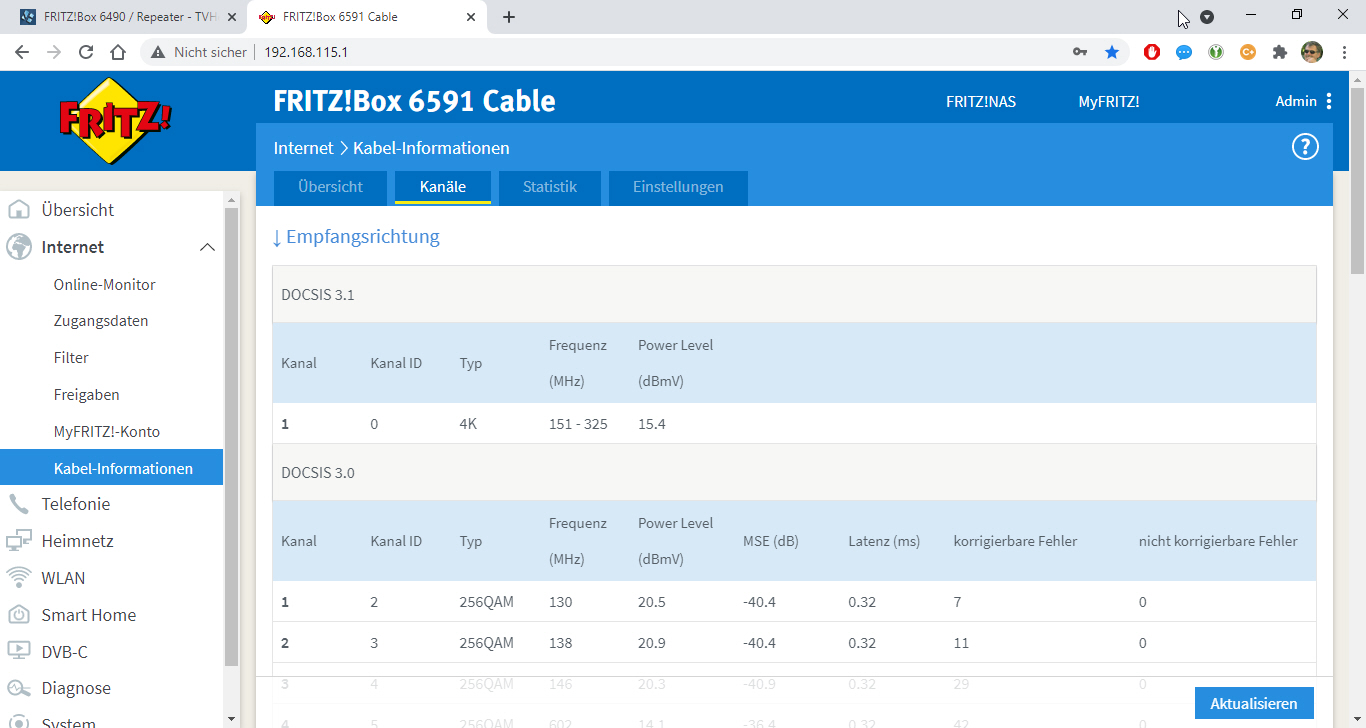1366x728 pixels.
Task: Click the orange C extension icon
Action: (x=1248, y=52)
